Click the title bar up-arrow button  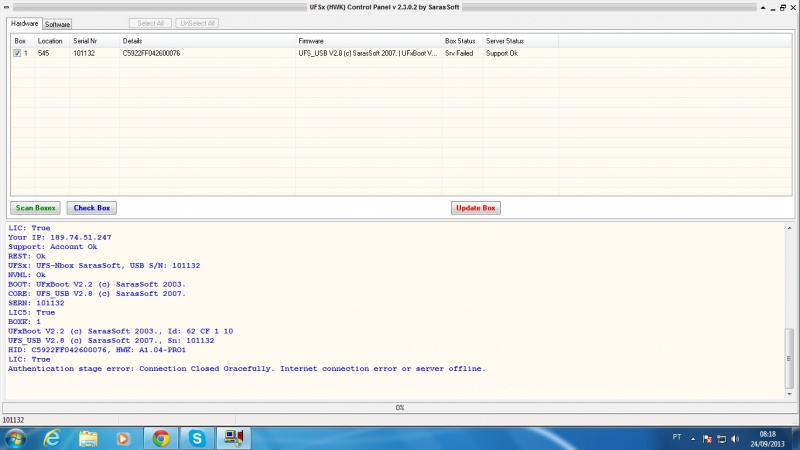(x=763, y=7)
